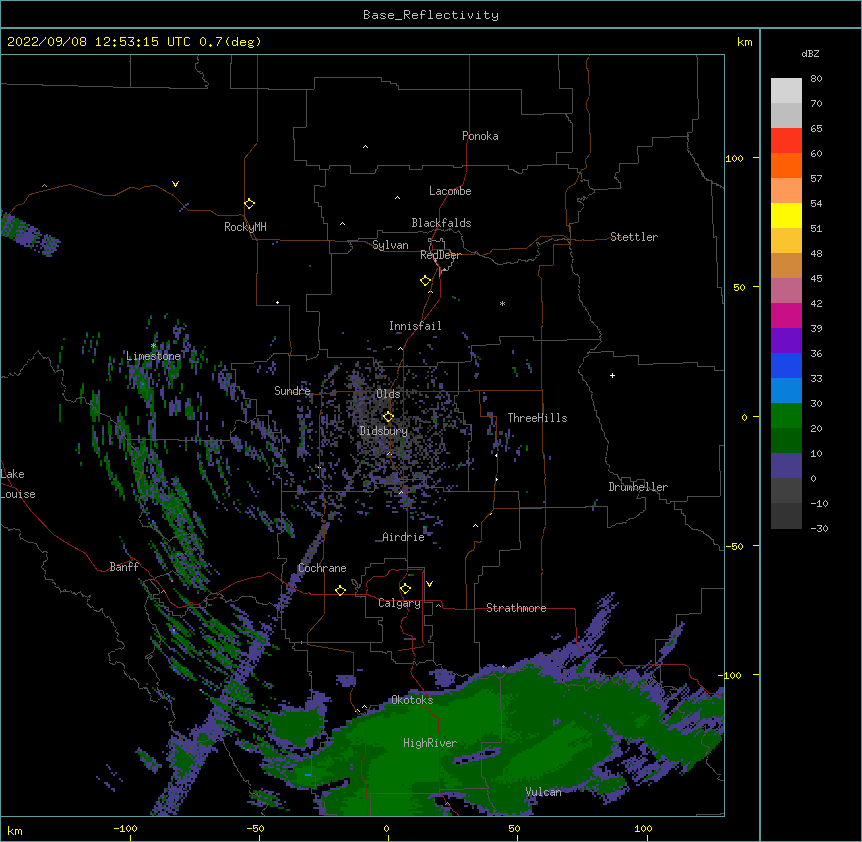
Task: Click the 20 dBZ green legend swatch
Action: pyautogui.click(x=786, y=440)
